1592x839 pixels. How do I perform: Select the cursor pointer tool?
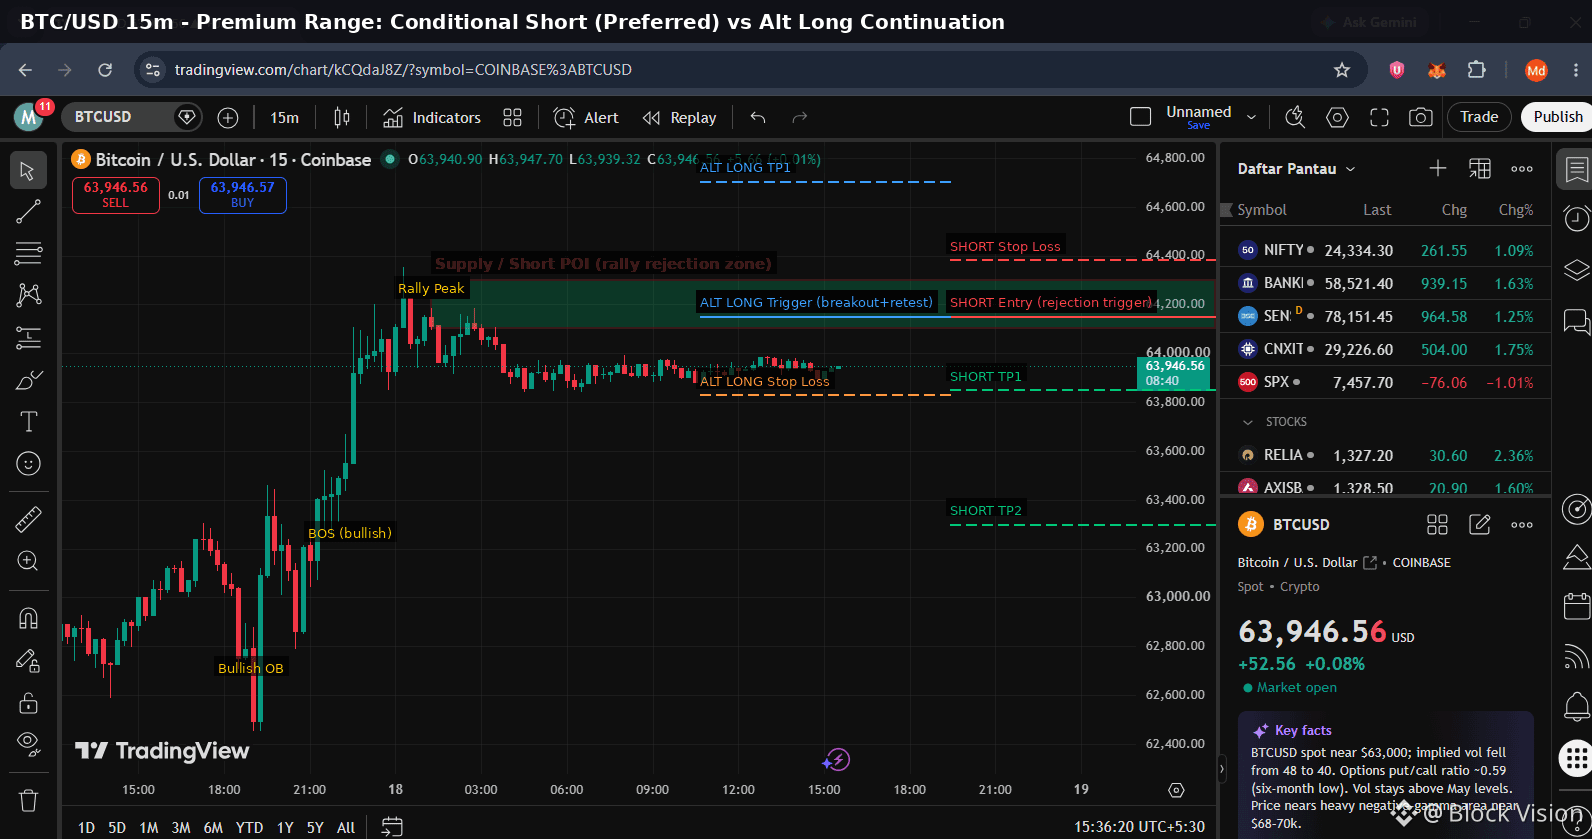(x=28, y=171)
